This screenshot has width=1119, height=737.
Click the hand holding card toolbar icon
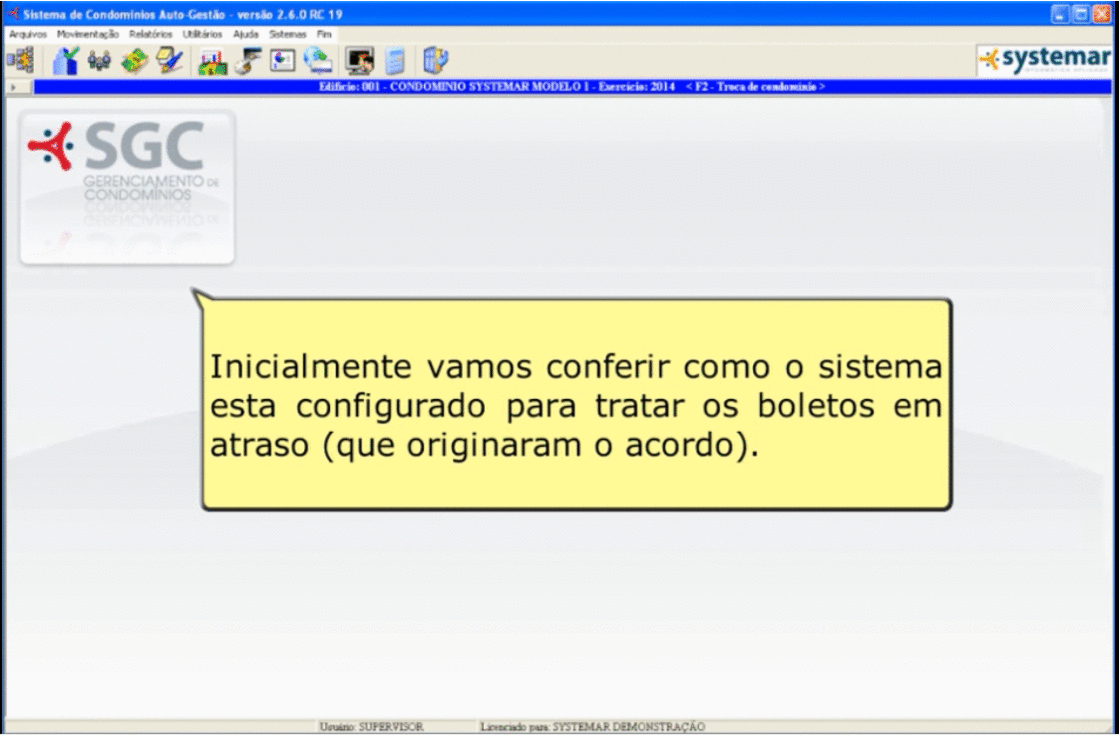pos(248,61)
